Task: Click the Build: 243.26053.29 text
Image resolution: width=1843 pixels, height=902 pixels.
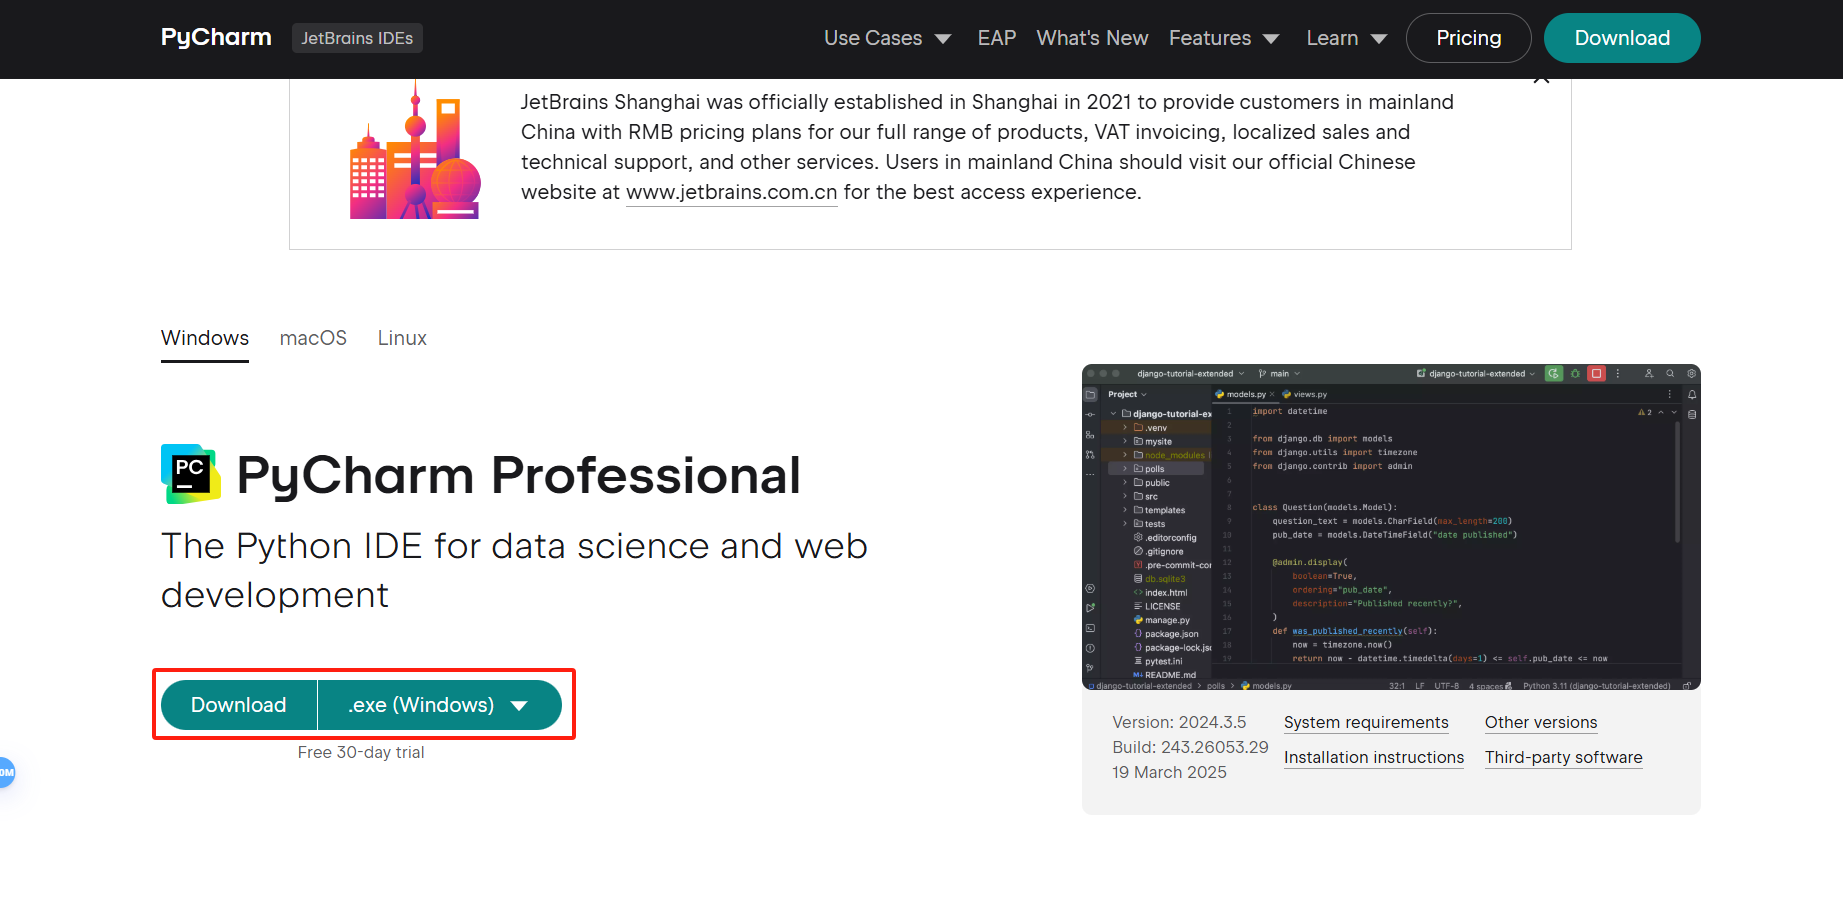Action: [x=1190, y=747]
